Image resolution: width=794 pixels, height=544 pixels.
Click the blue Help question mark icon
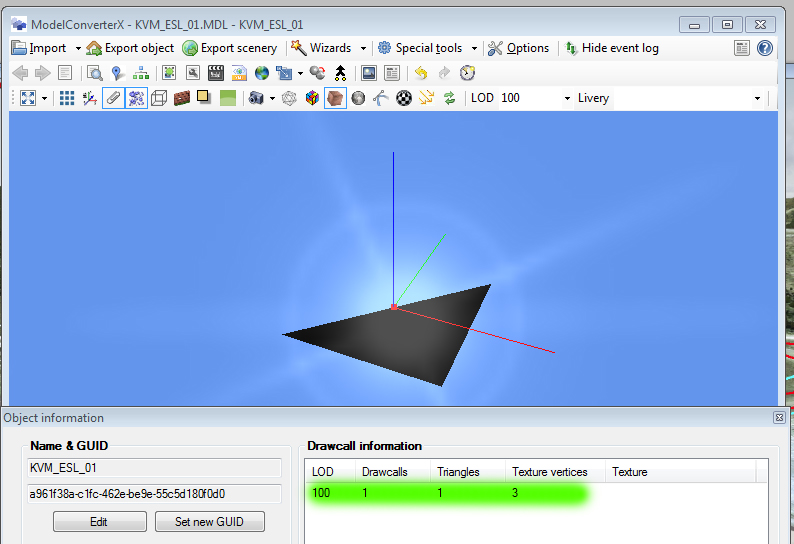pyautogui.click(x=765, y=48)
